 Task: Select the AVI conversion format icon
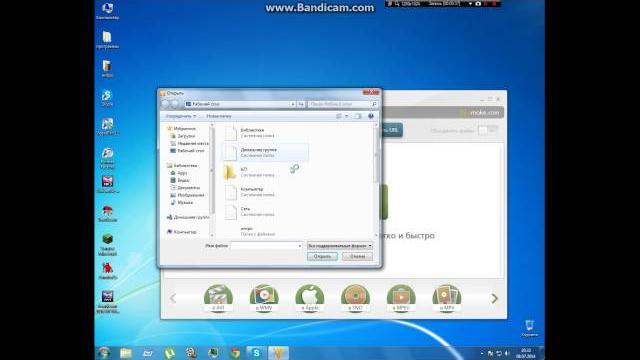[218, 298]
